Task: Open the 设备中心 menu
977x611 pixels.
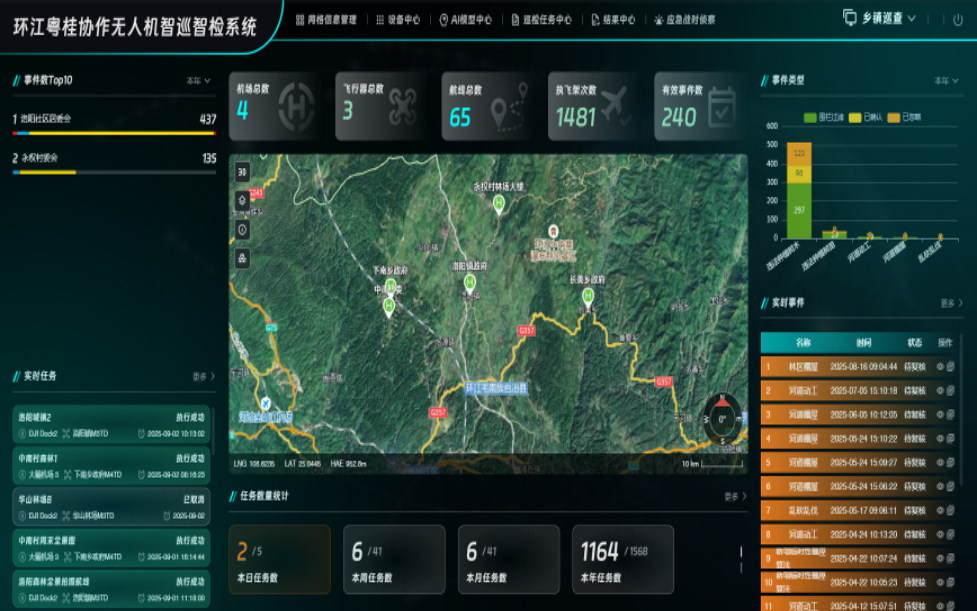Action: coord(398,19)
